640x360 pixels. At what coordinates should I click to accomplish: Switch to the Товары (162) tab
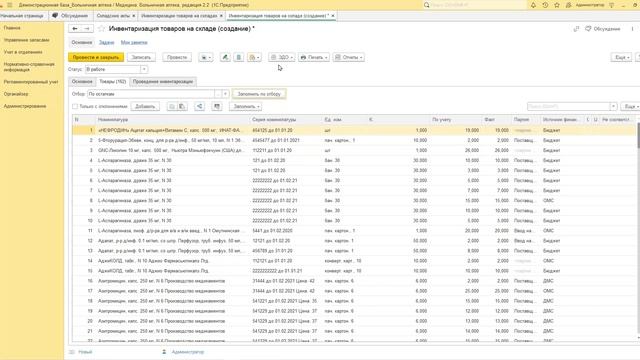(x=113, y=82)
